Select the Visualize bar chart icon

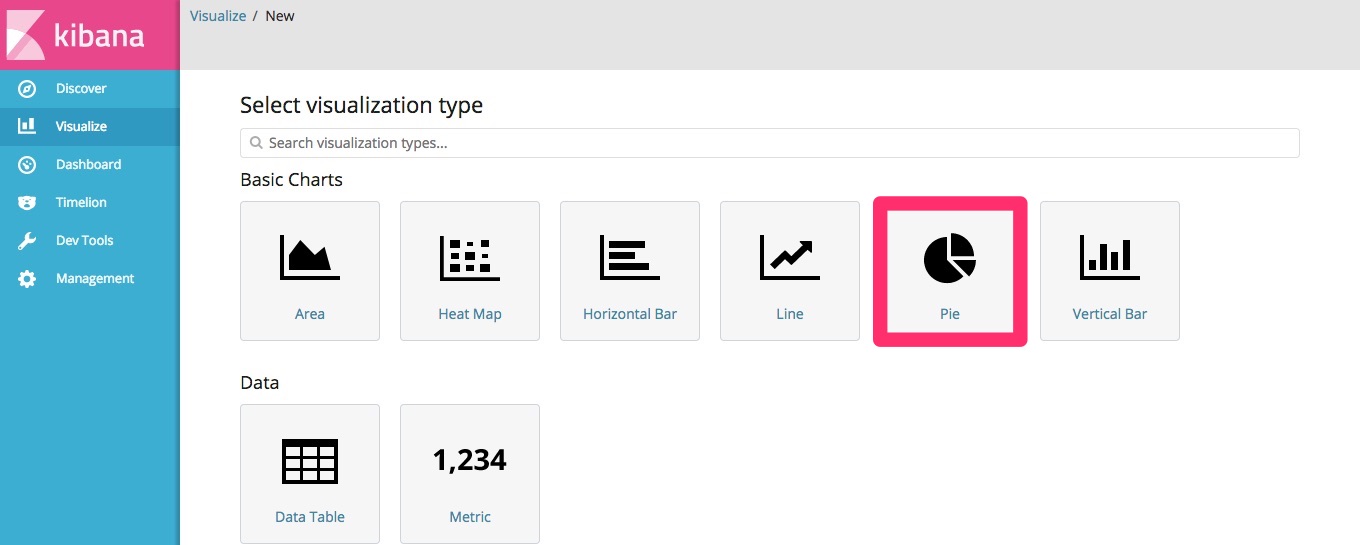(27, 127)
